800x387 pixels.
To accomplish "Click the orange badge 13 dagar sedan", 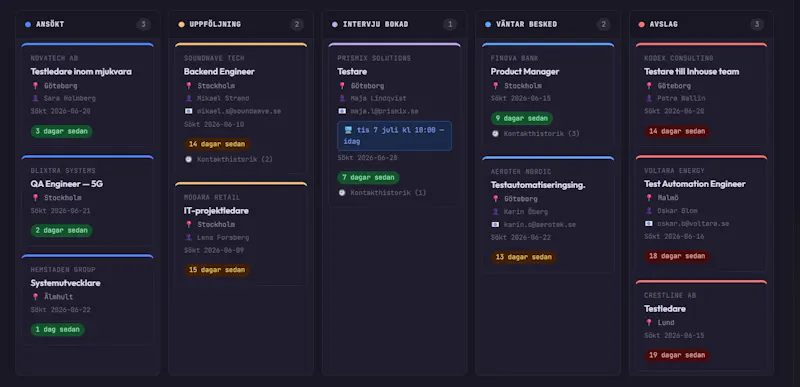I will [x=524, y=257].
